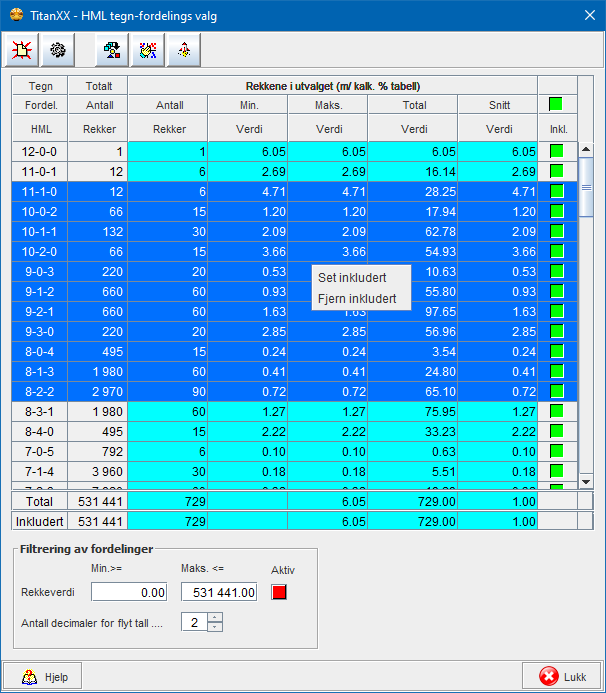
Task: Click cell 2 970 in row 8-2-2
Action: pos(98,392)
